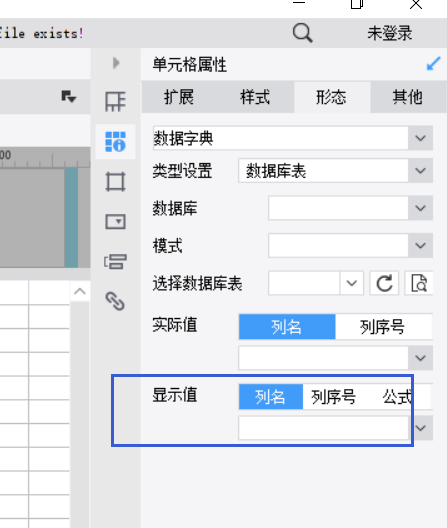Viewport: 447px width, 528px height.
Task: Select 列名 for 显示值
Action: click(x=271, y=397)
